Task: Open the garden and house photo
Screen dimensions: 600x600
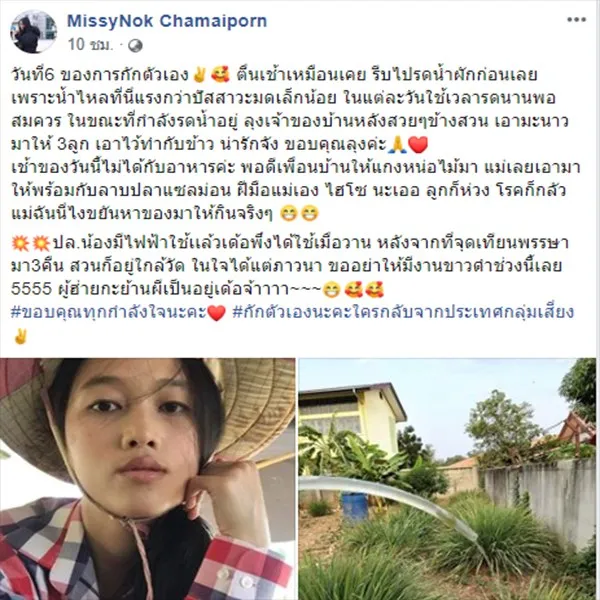Action: [447, 479]
